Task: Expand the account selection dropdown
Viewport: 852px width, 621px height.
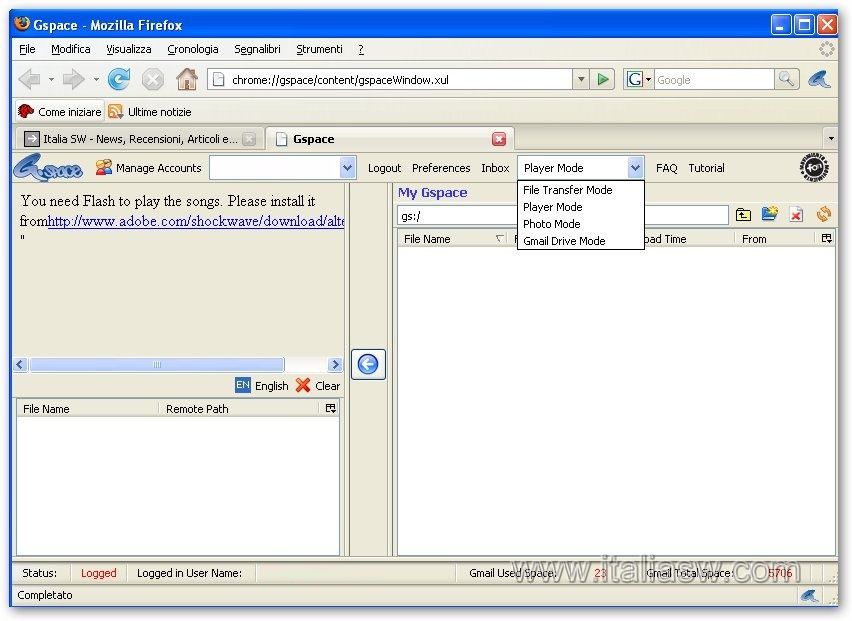Action: coord(347,168)
